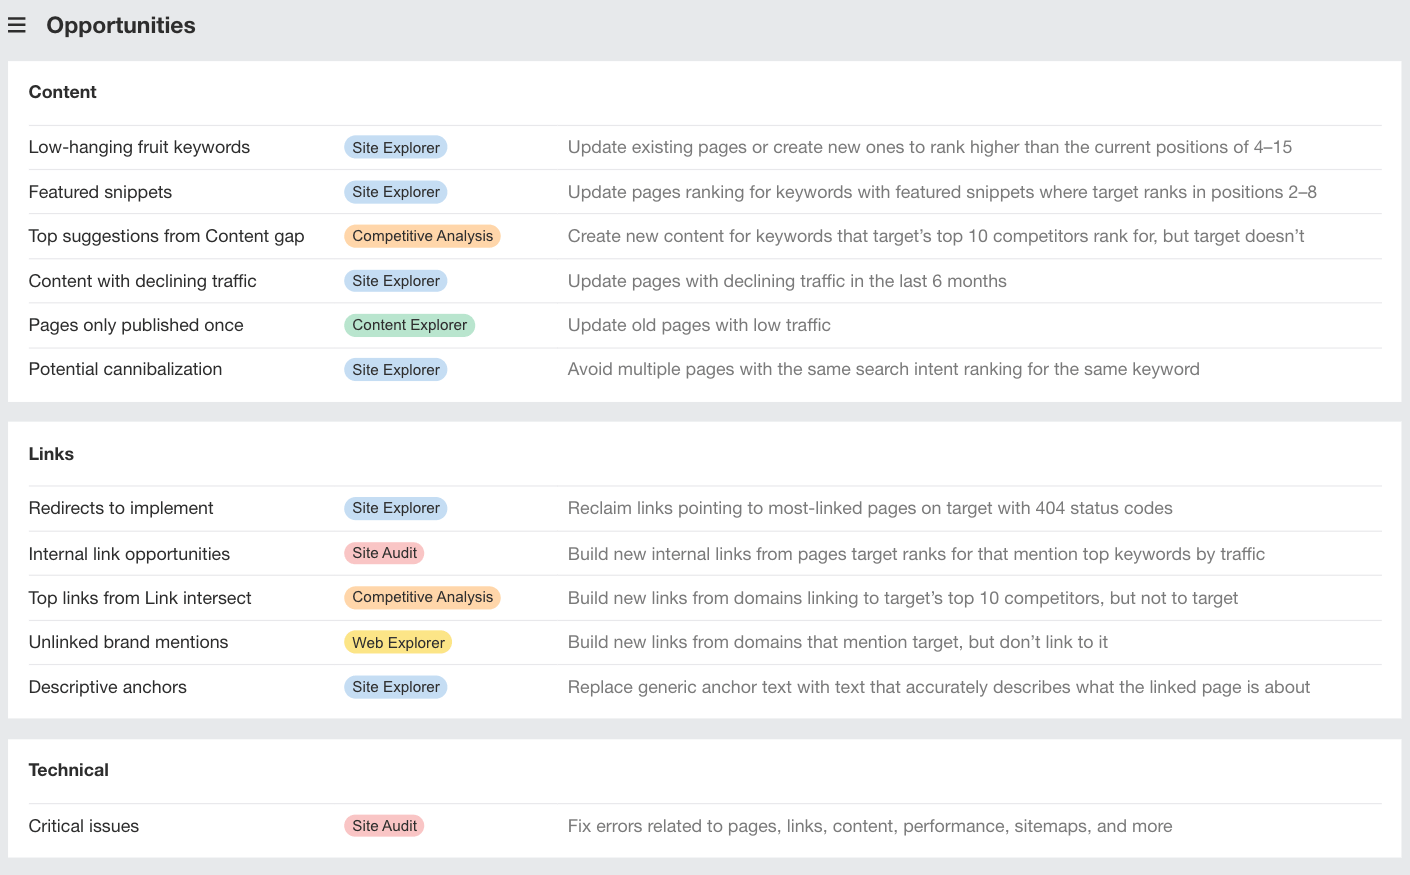Open the Featured snippets opportunity
This screenshot has width=1410, height=875.
click(100, 191)
